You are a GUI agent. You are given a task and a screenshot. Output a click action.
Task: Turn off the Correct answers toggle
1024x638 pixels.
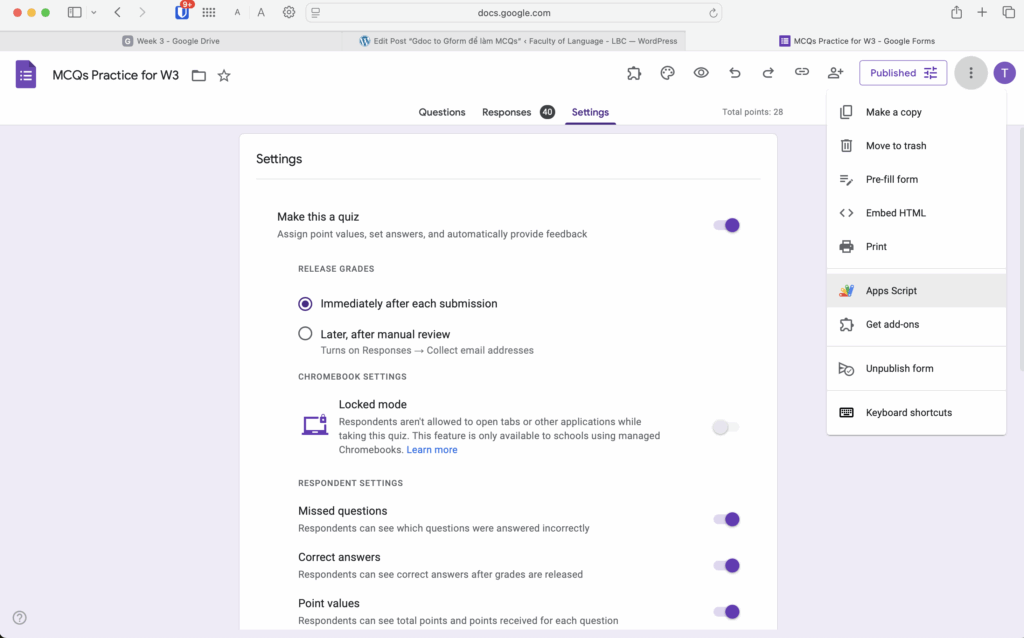pyautogui.click(x=726, y=565)
